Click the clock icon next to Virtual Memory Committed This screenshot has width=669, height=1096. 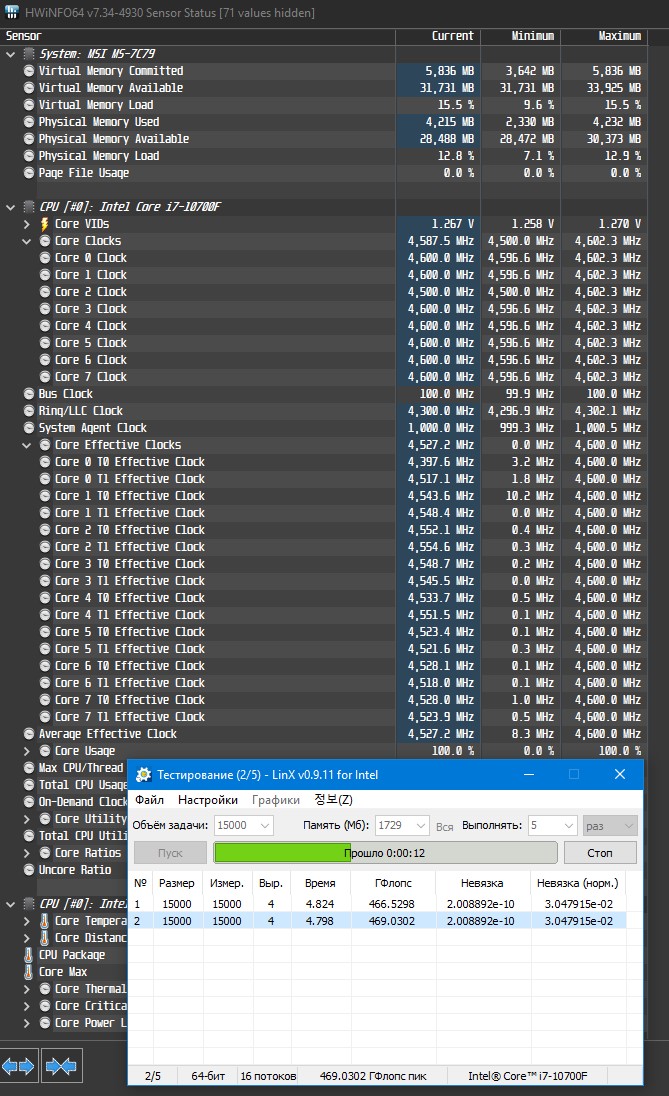(29, 71)
